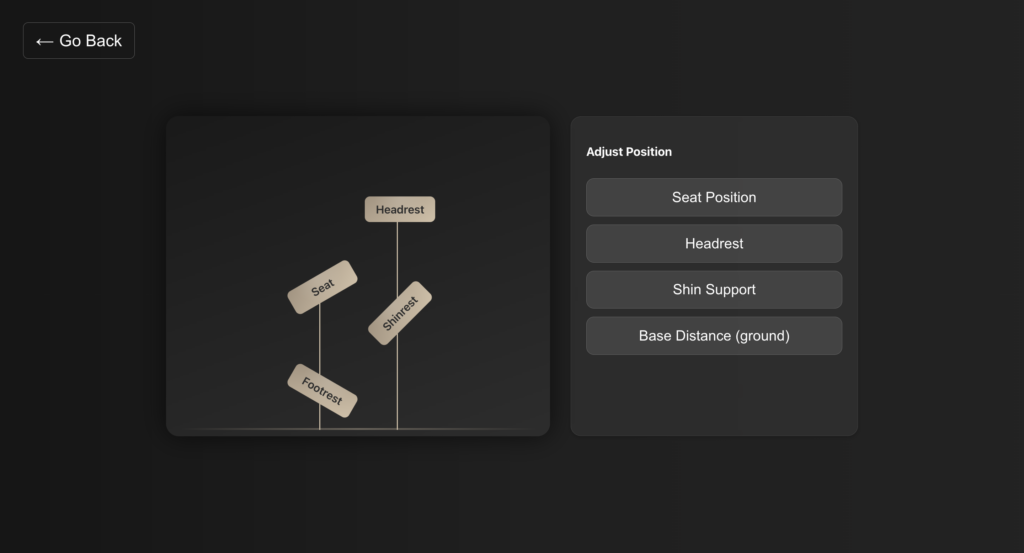This screenshot has width=1024, height=553.
Task: Click the line below the Shinrest tag
Action: point(397,385)
